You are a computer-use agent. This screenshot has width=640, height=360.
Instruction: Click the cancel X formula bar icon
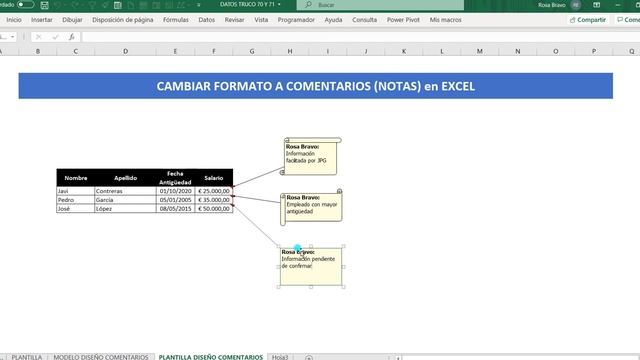[38, 37]
